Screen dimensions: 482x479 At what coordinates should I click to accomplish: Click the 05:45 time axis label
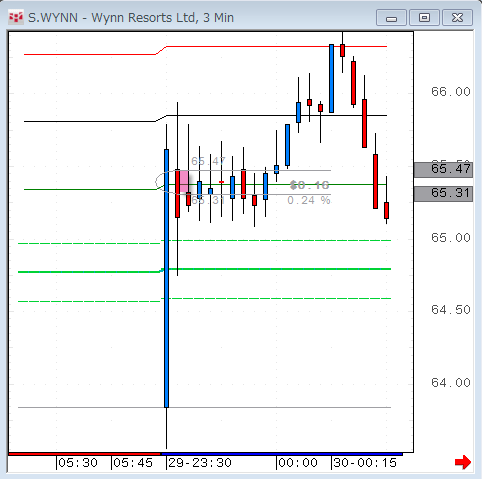(x=133, y=463)
